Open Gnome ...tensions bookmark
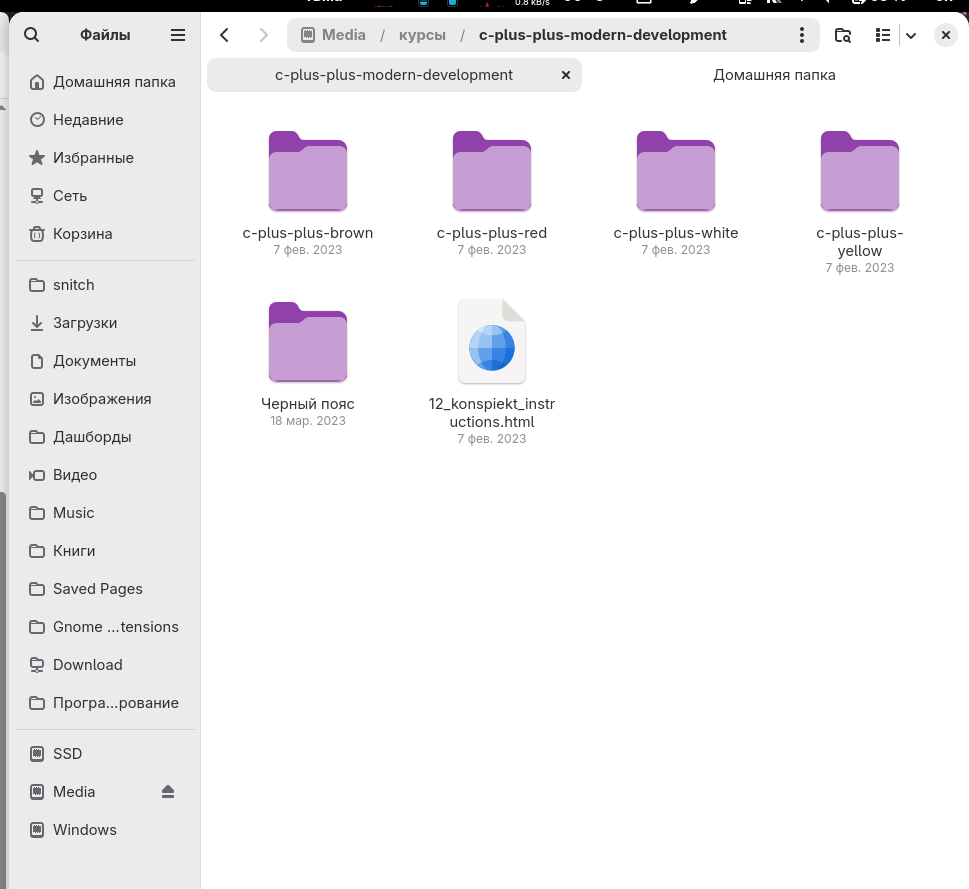 pyautogui.click(x=105, y=627)
